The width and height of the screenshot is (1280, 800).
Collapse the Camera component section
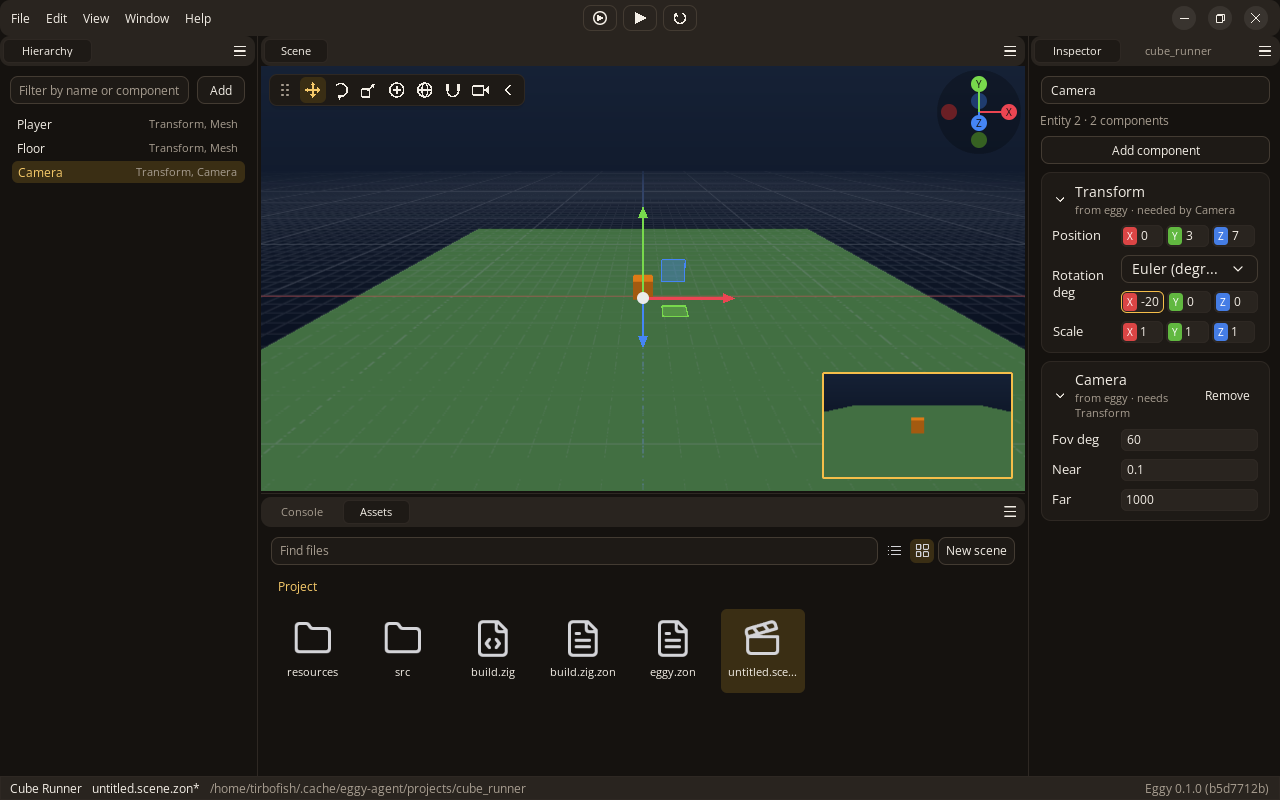pos(1060,396)
